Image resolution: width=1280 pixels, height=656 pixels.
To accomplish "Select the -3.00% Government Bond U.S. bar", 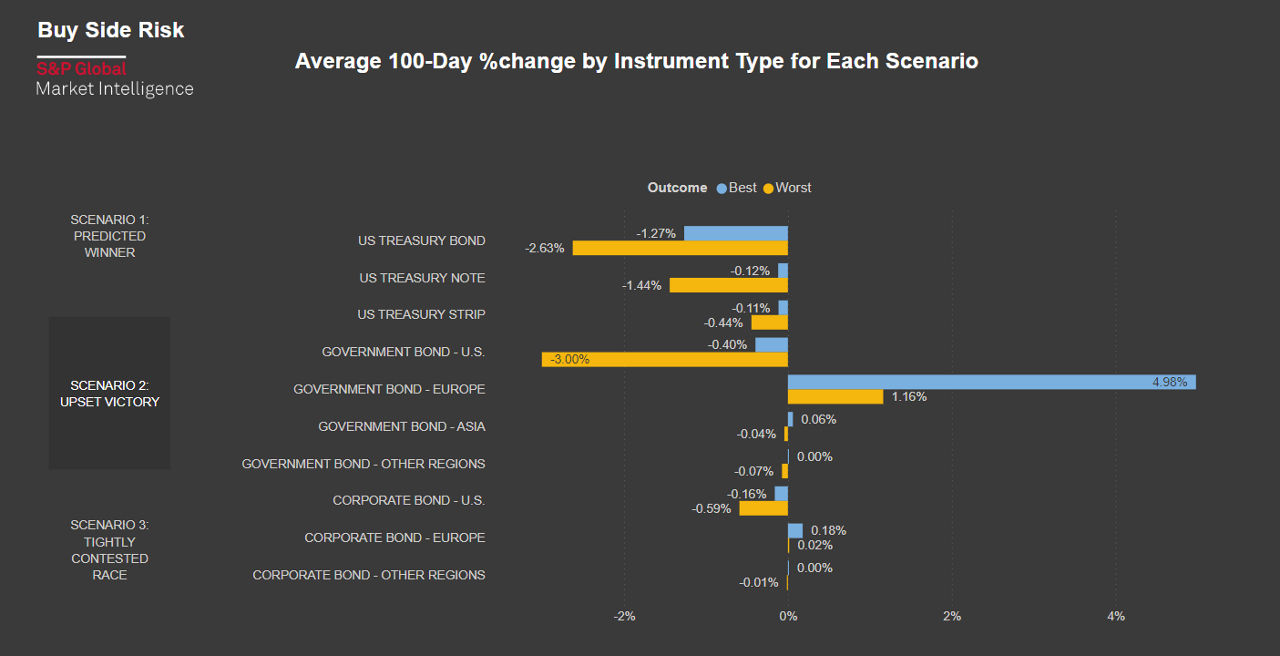I will 665,359.
